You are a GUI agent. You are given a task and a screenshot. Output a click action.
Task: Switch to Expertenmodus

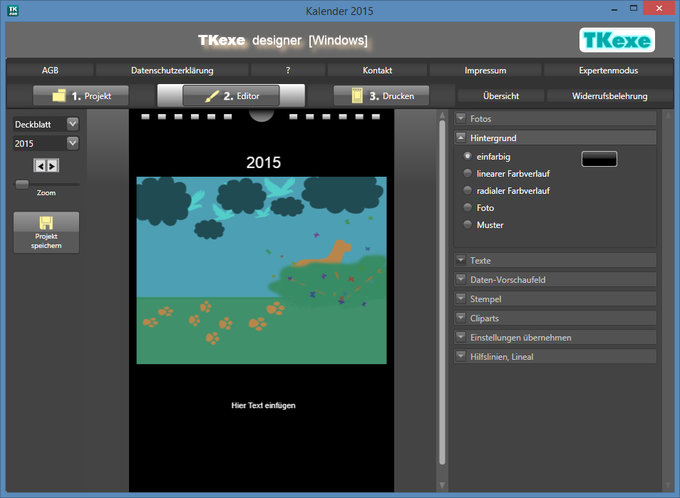(608, 70)
